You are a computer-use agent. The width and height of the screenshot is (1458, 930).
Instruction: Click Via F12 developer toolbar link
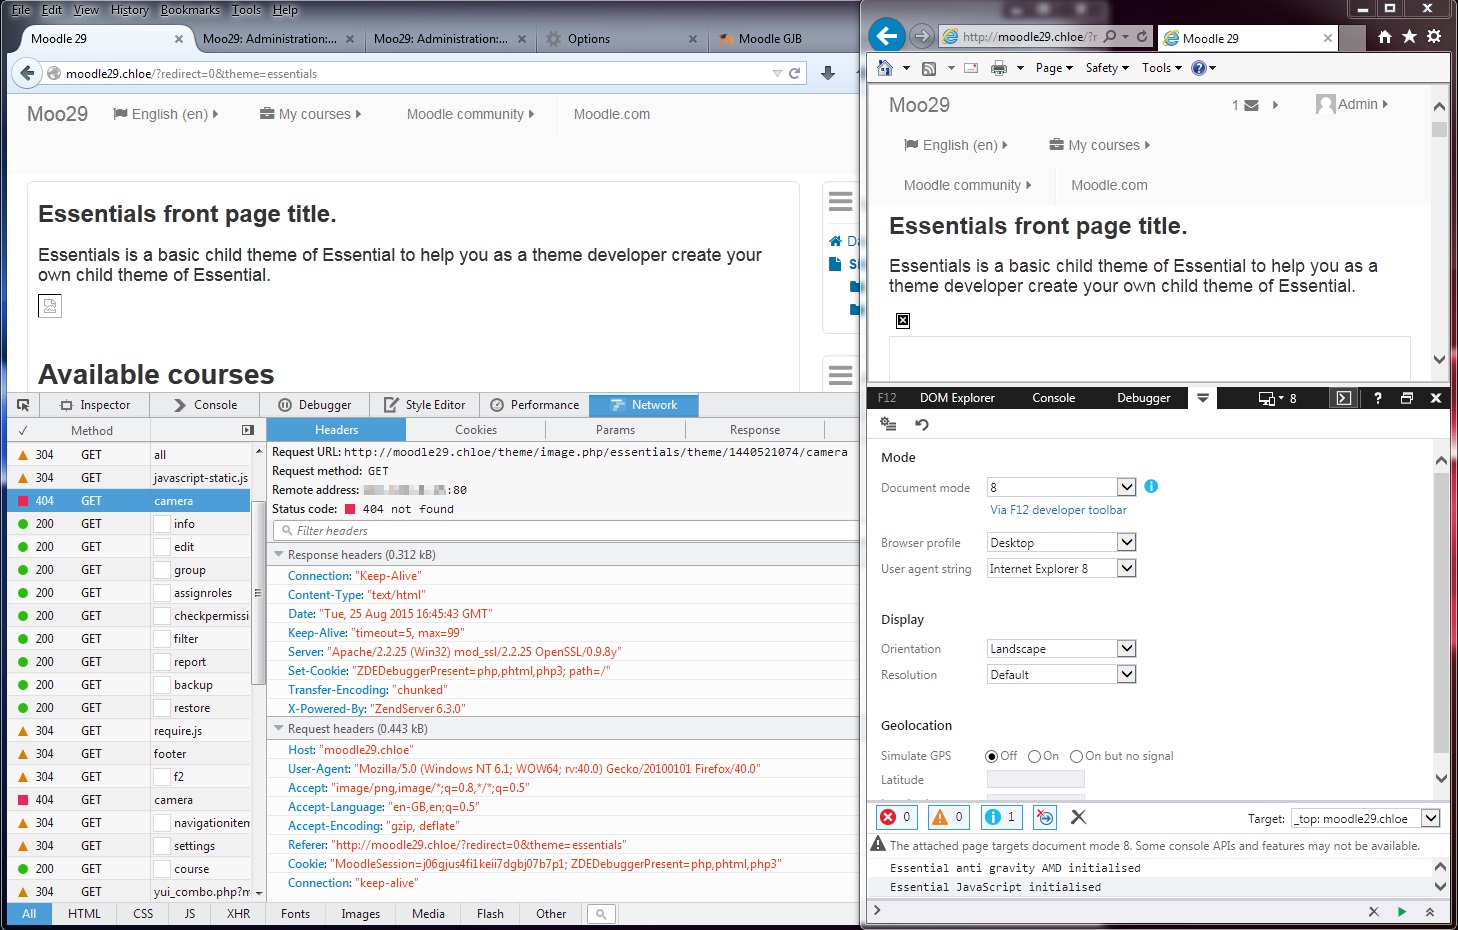coord(1058,510)
